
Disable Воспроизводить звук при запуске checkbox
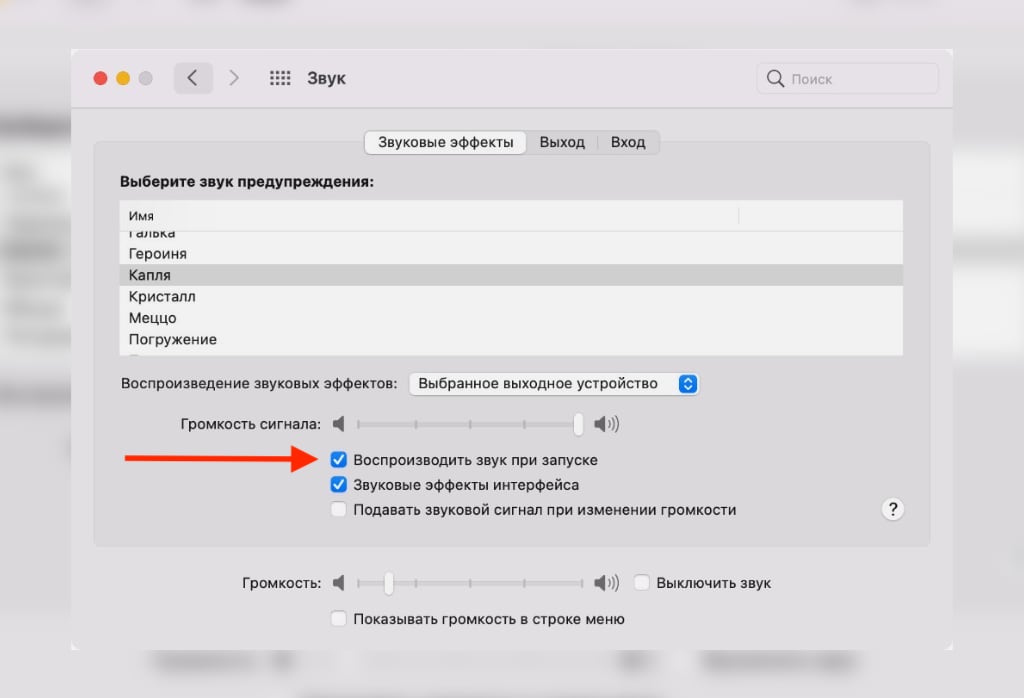pyautogui.click(x=338, y=460)
